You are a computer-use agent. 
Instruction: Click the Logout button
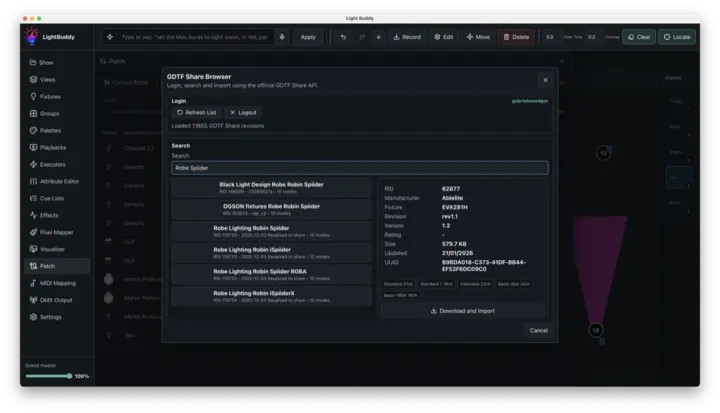click(243, 113)
